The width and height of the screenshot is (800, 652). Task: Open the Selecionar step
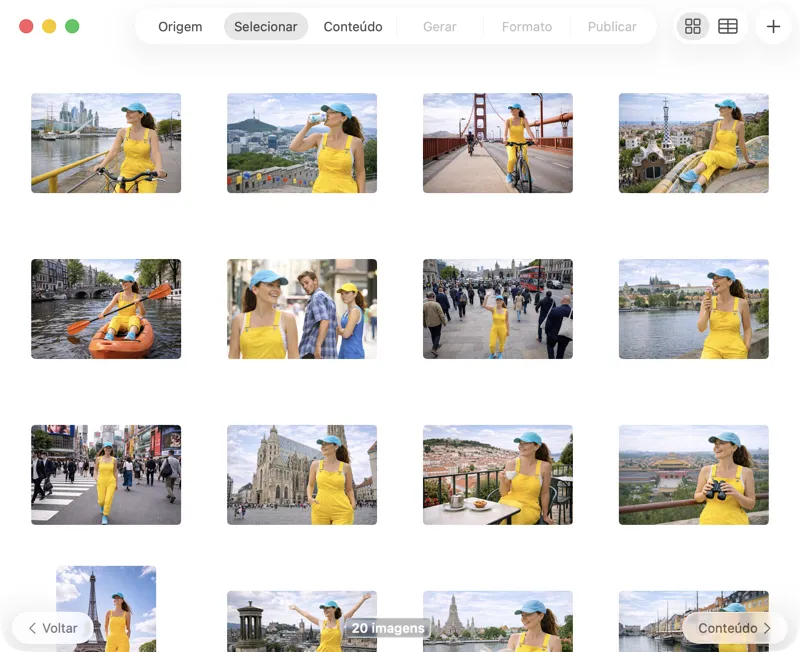pos(266,27)
